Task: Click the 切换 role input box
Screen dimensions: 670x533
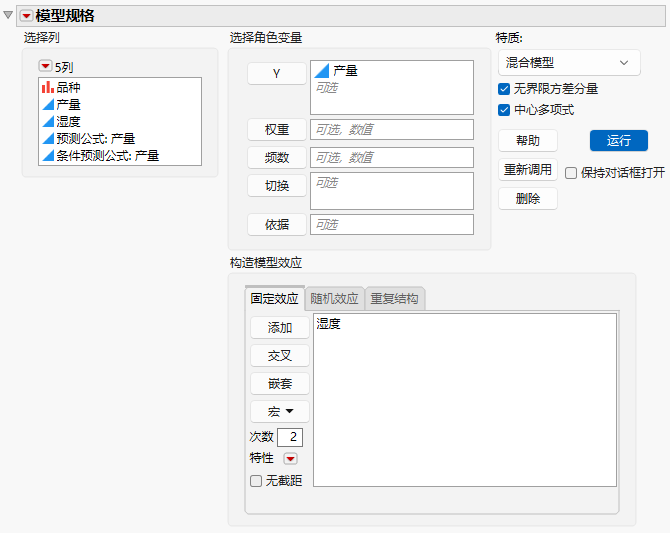Action: pos(392,191)
